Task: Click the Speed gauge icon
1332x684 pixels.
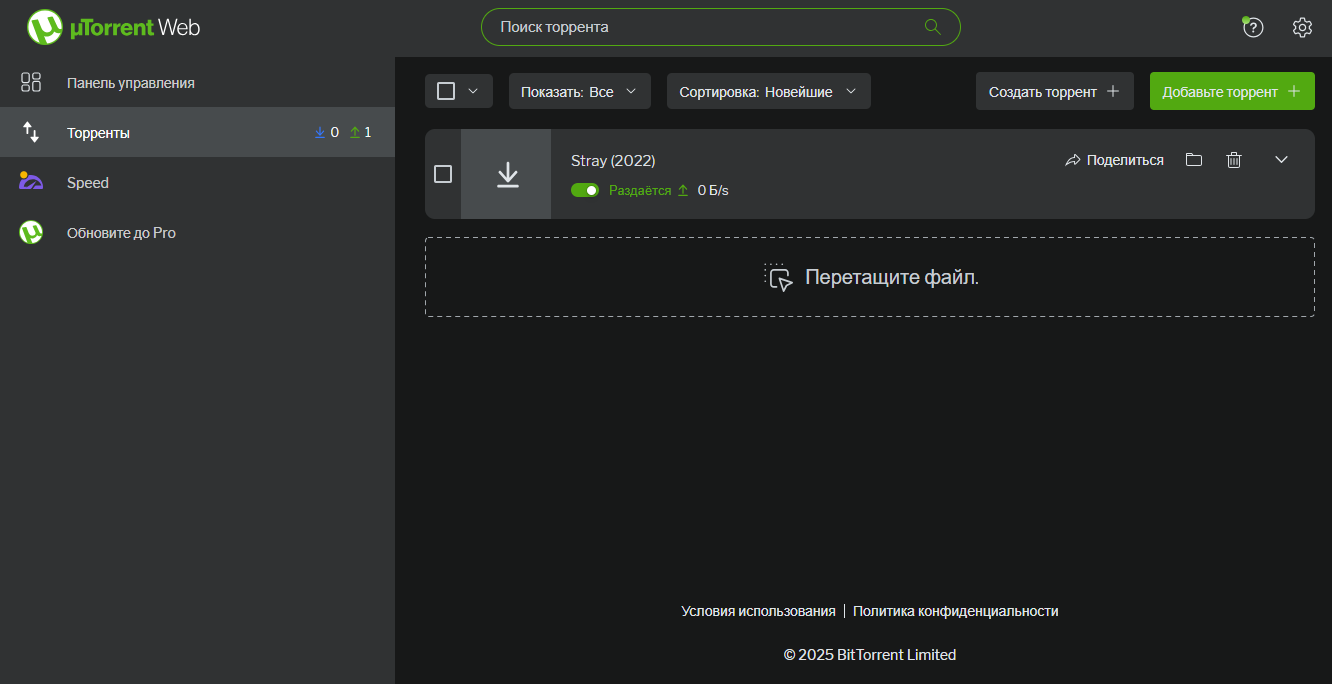Action: [x=31, y=182]
